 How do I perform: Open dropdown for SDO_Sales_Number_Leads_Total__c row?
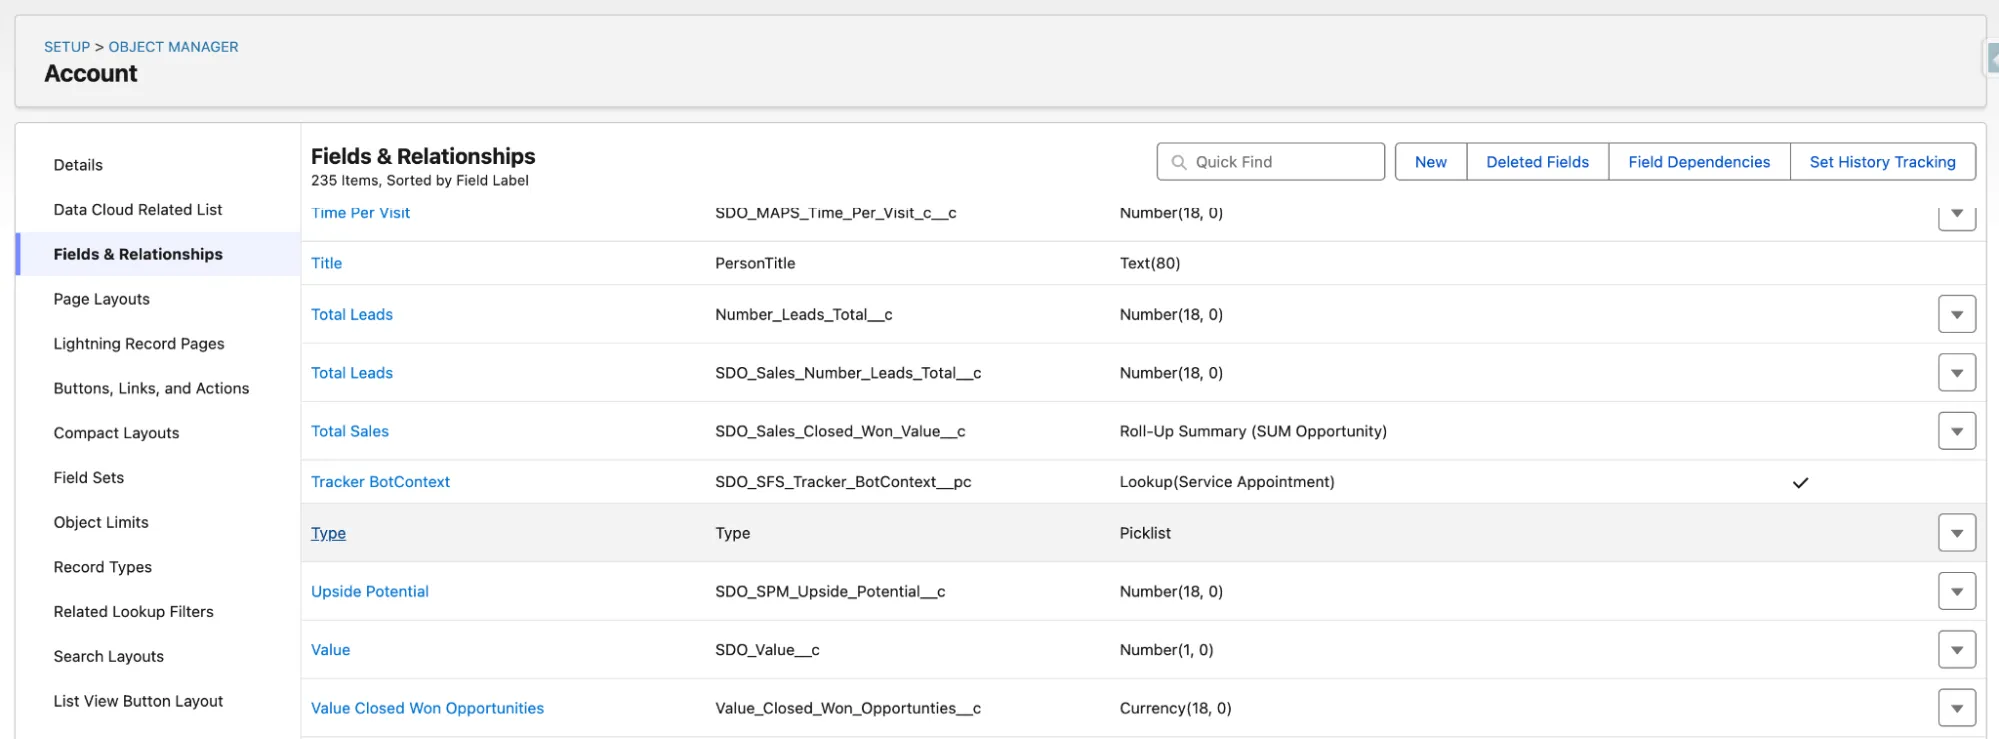point(1956,373)
